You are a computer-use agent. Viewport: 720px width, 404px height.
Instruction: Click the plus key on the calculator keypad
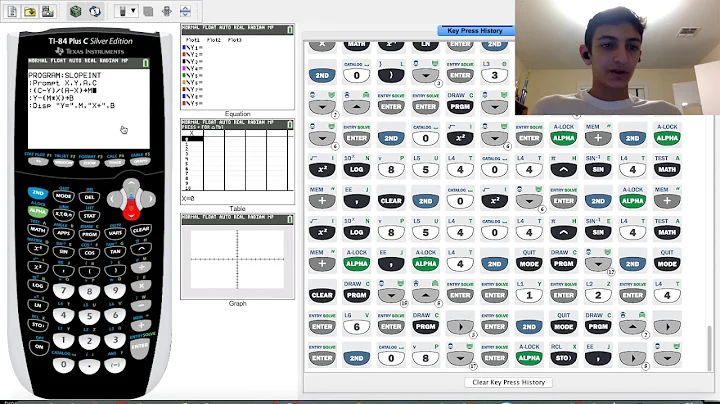pos(141,325)
